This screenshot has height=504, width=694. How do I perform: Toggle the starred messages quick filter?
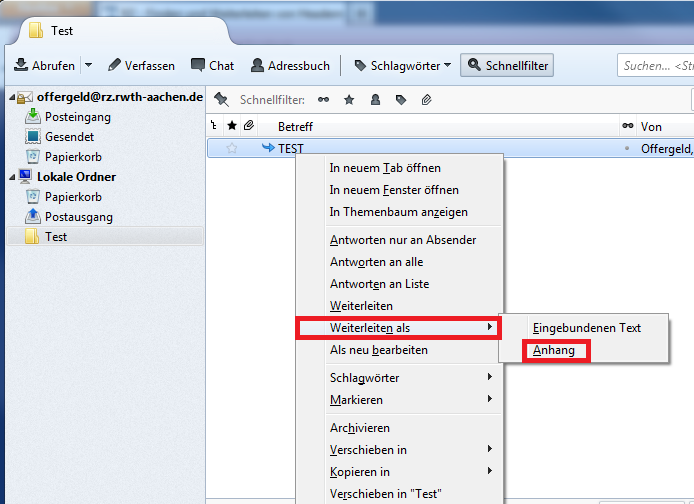point(349,100)
